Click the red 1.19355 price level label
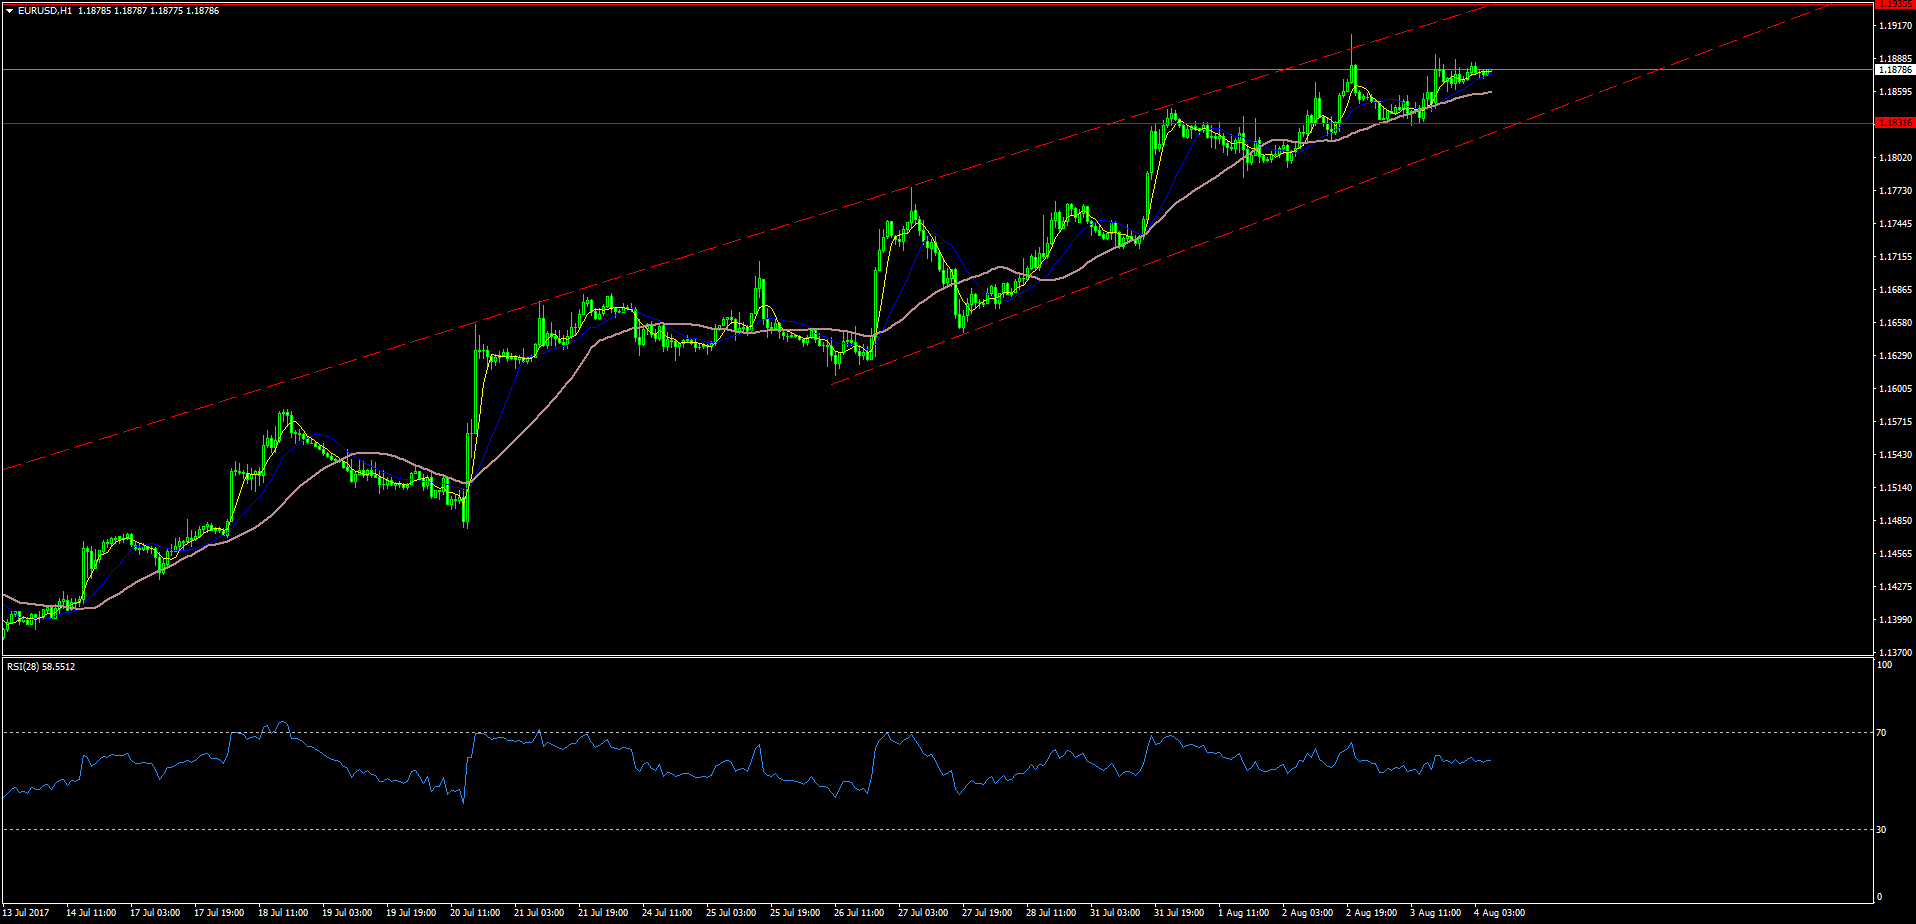This screenshot has height=924, width=1916. pos(1895,4)
